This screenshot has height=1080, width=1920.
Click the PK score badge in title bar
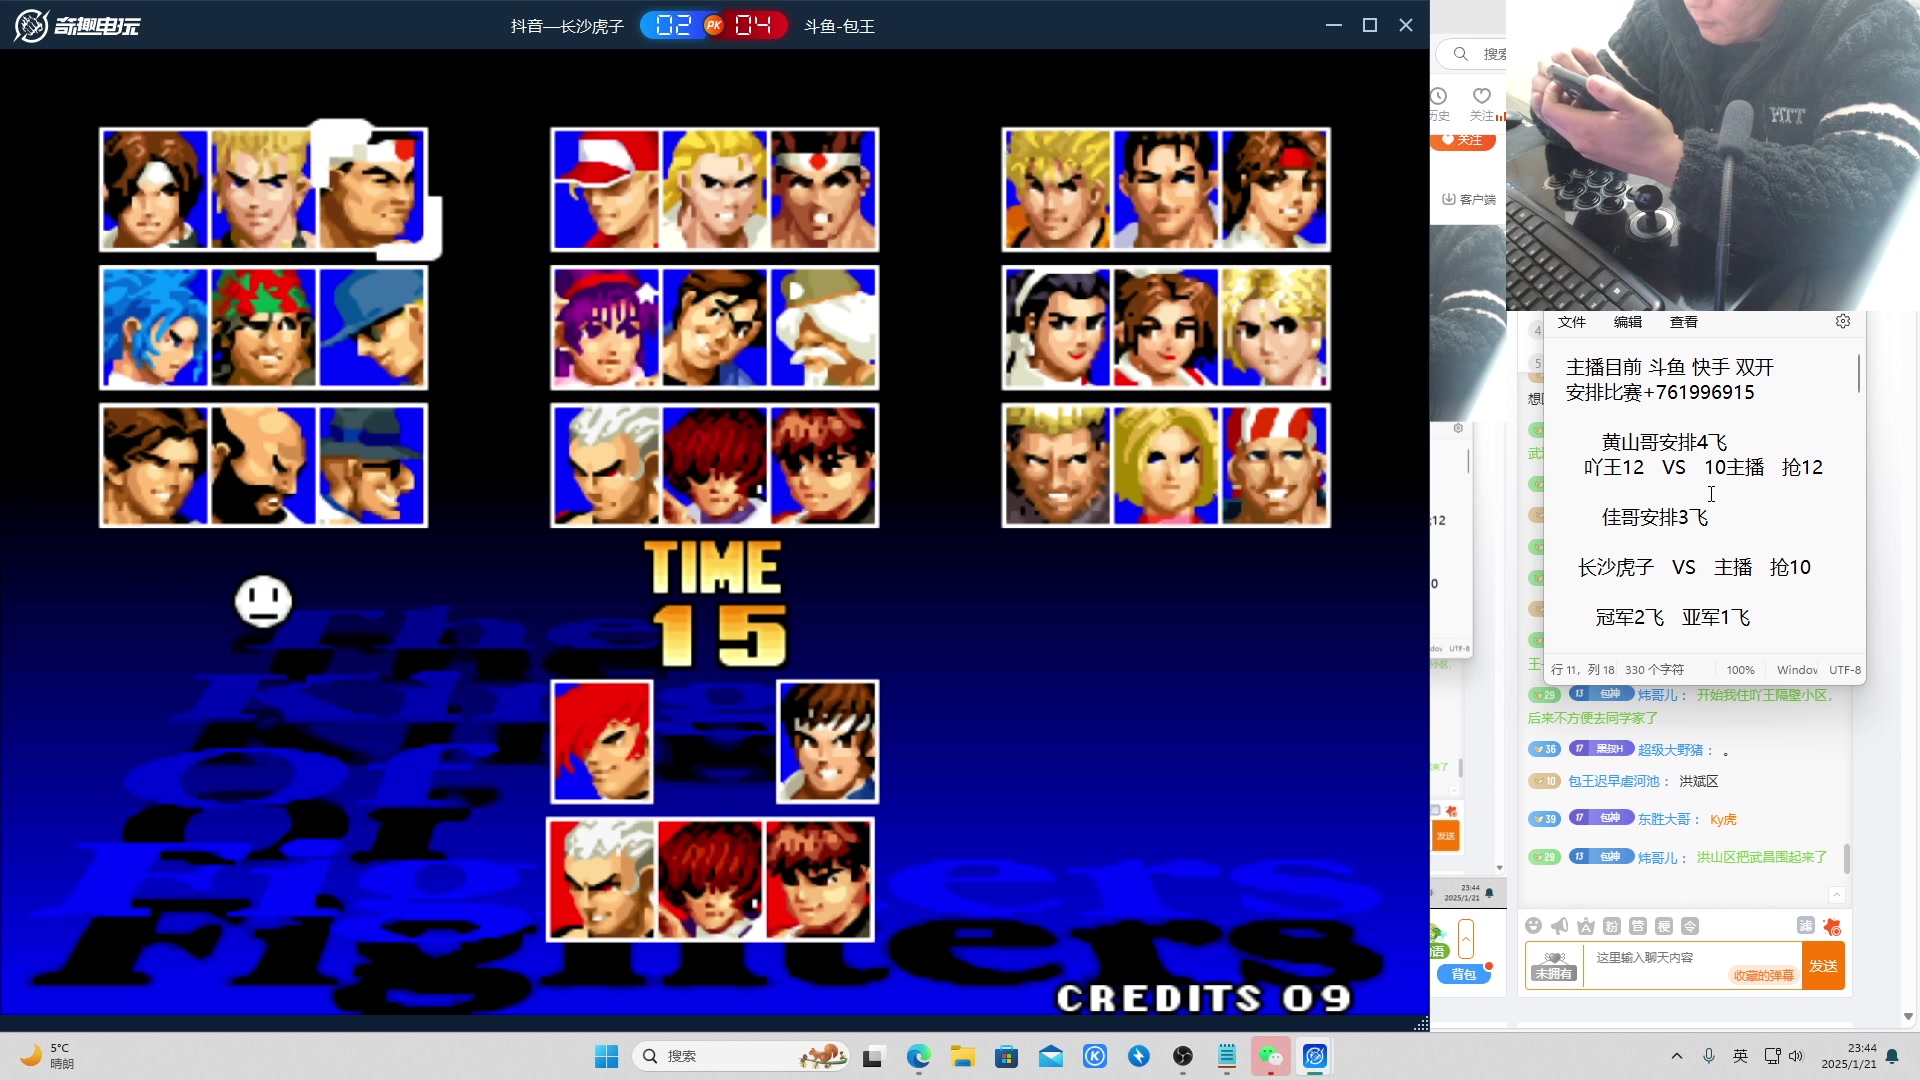[713, 25]
